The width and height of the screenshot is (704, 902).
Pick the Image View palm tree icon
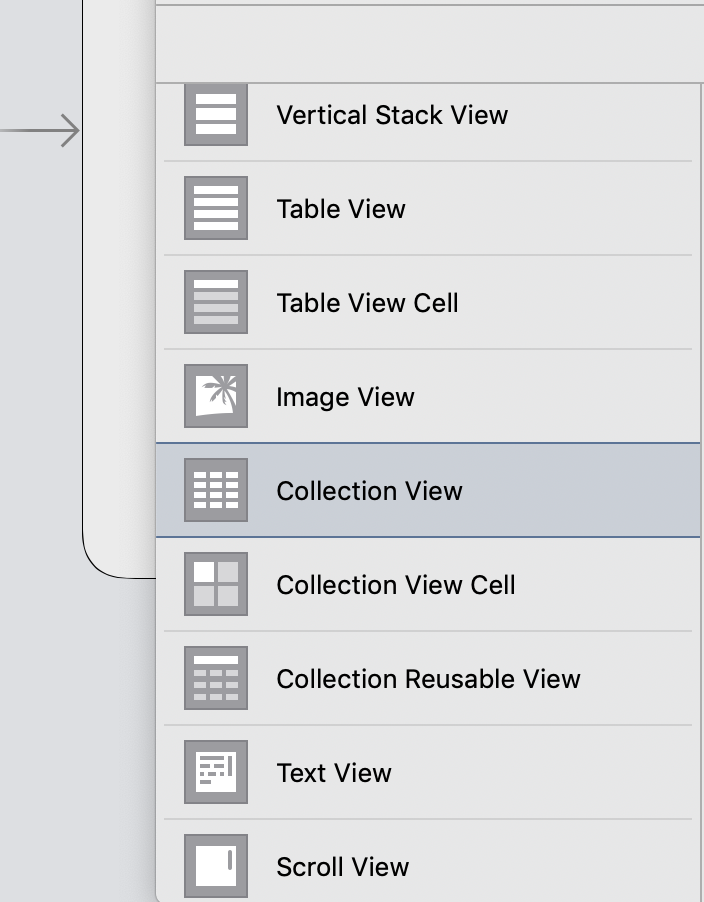click(216, 396)
